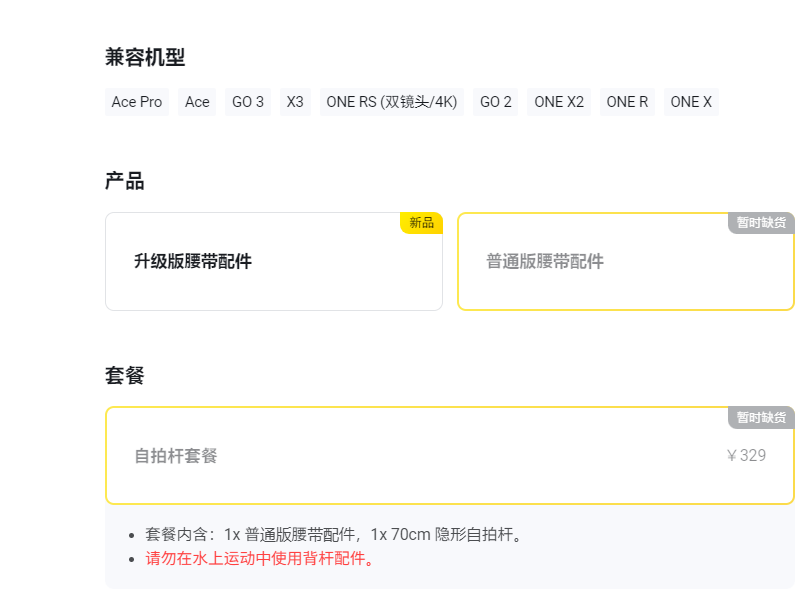Image resolution: width=802 pixels, height=591 pixels.
Task: Choose the 自拍杆套餐 bundle option
Action: point(449,456)
